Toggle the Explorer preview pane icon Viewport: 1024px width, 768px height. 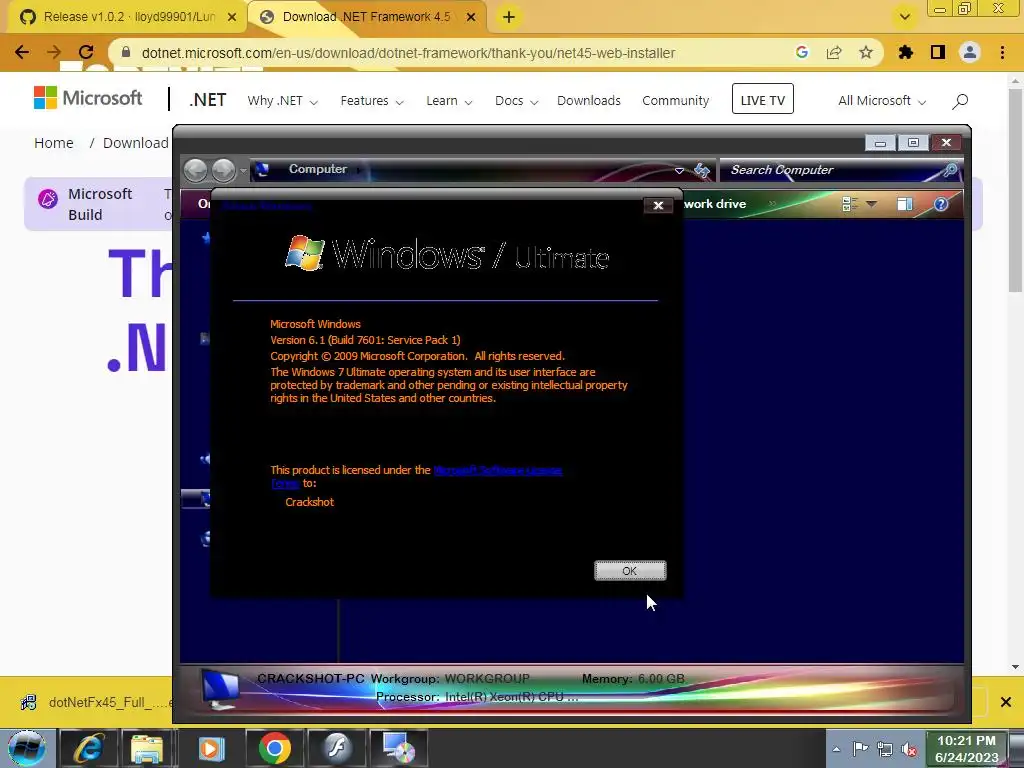(x=904, y=204)
